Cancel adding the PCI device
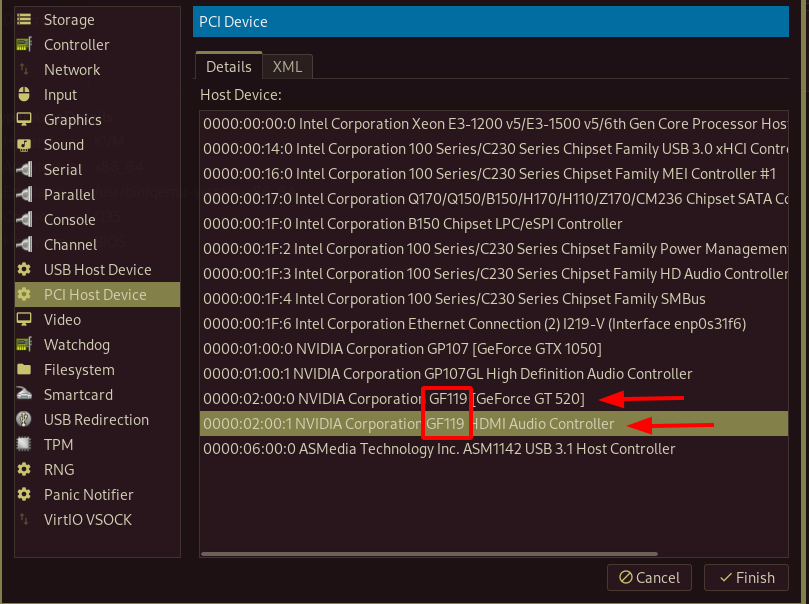The width and height of the screenshot is (809, 604). [x=649, y=577]
